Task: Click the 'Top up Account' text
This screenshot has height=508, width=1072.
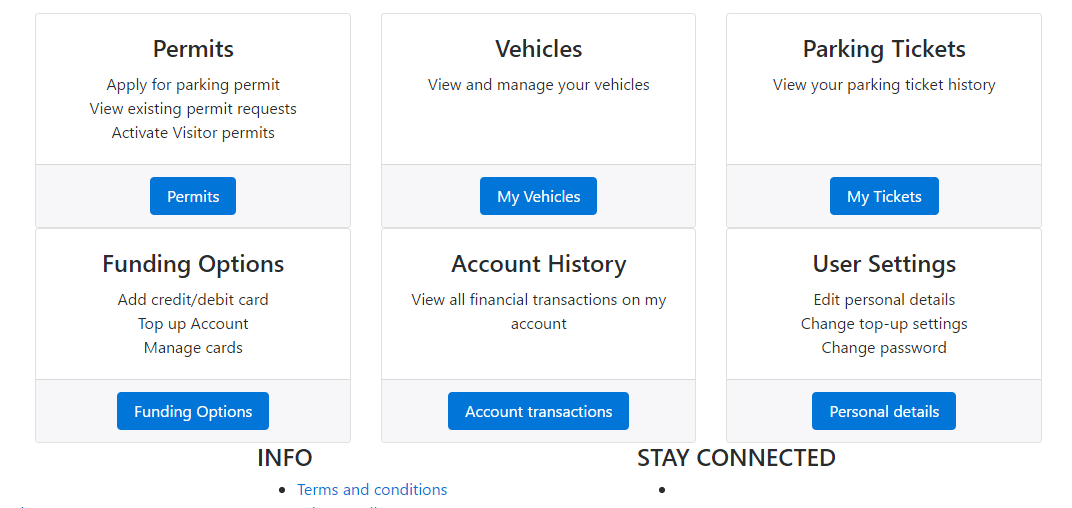Action: pos(193,324)
